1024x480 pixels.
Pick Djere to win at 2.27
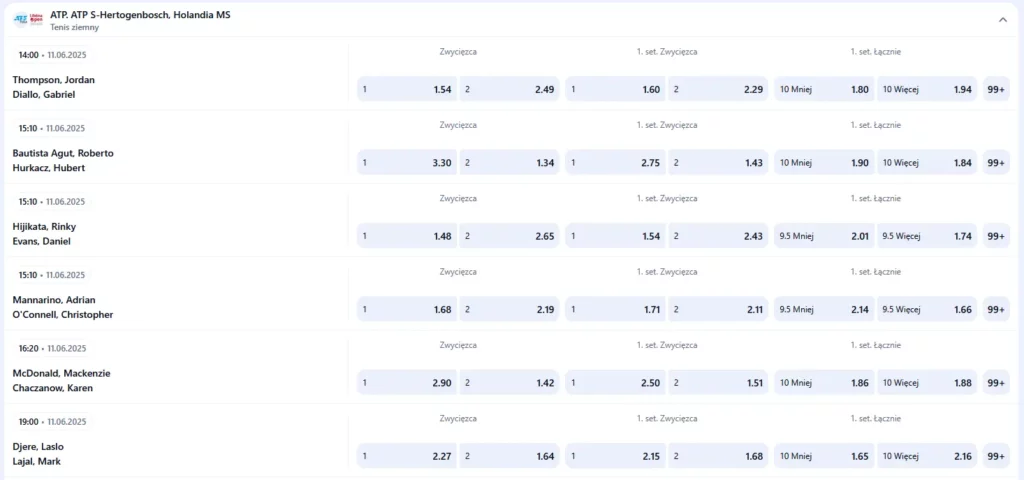[x=407, y=456]
